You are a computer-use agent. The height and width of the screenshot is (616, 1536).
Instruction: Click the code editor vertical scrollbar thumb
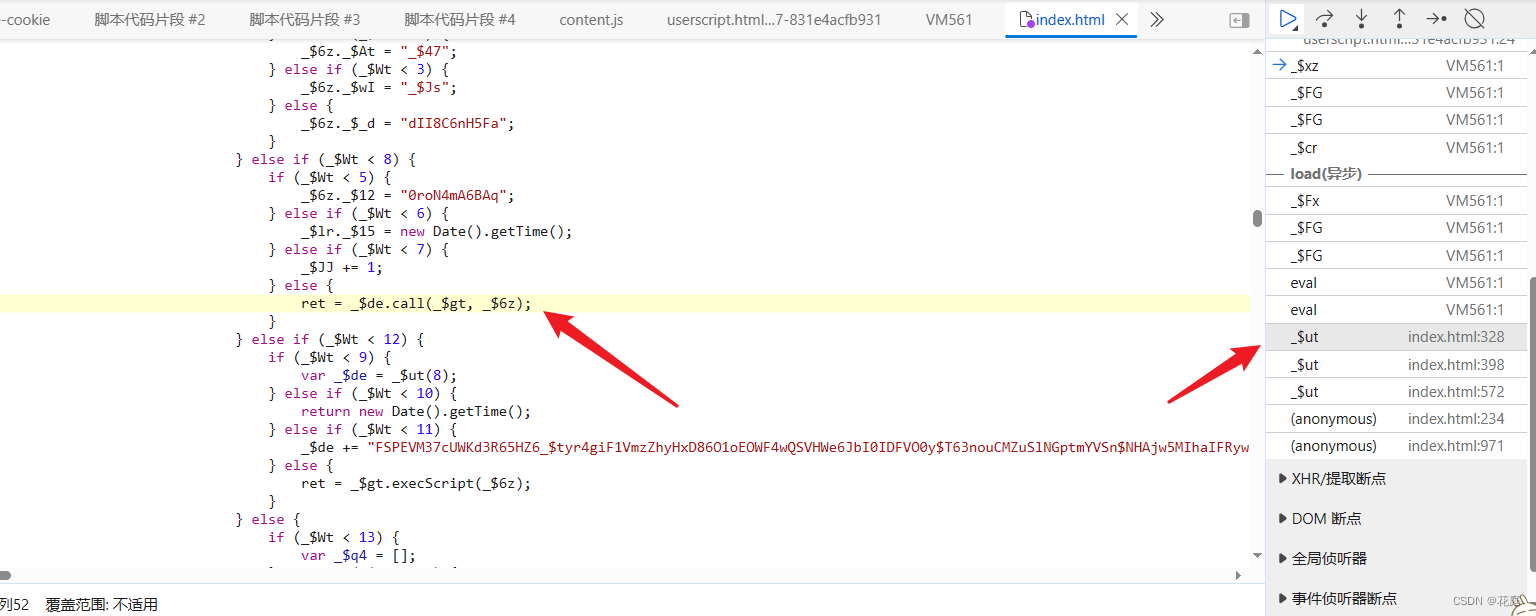1257,219
